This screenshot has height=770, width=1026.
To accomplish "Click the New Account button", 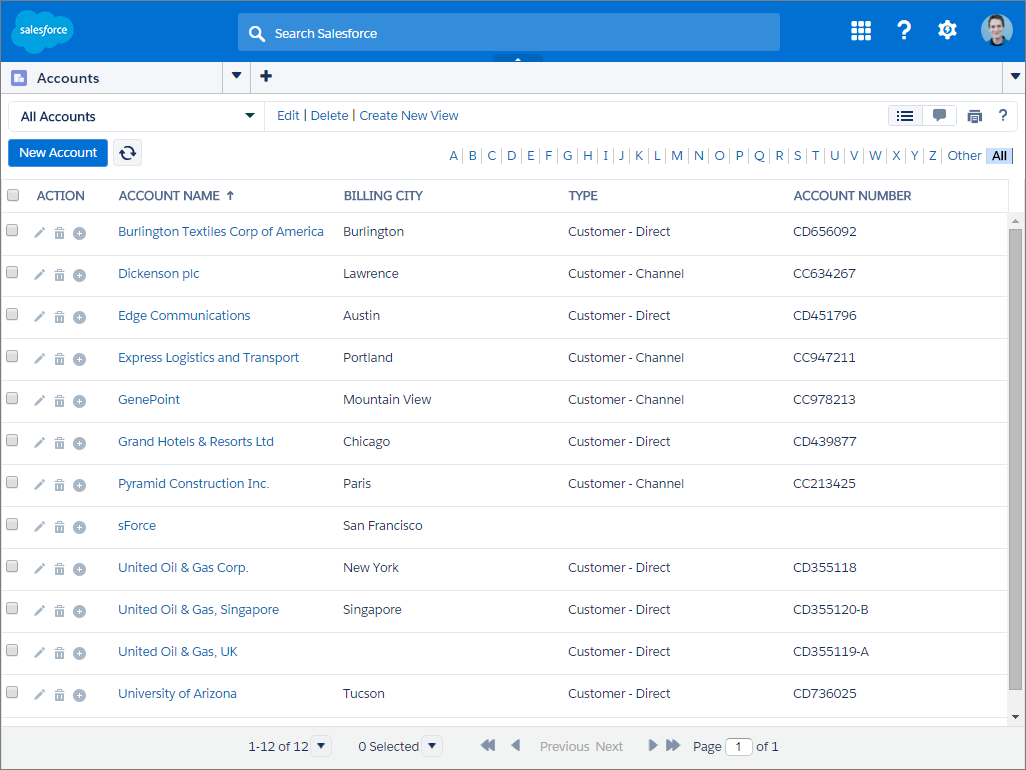I will [x=58, y=153].
